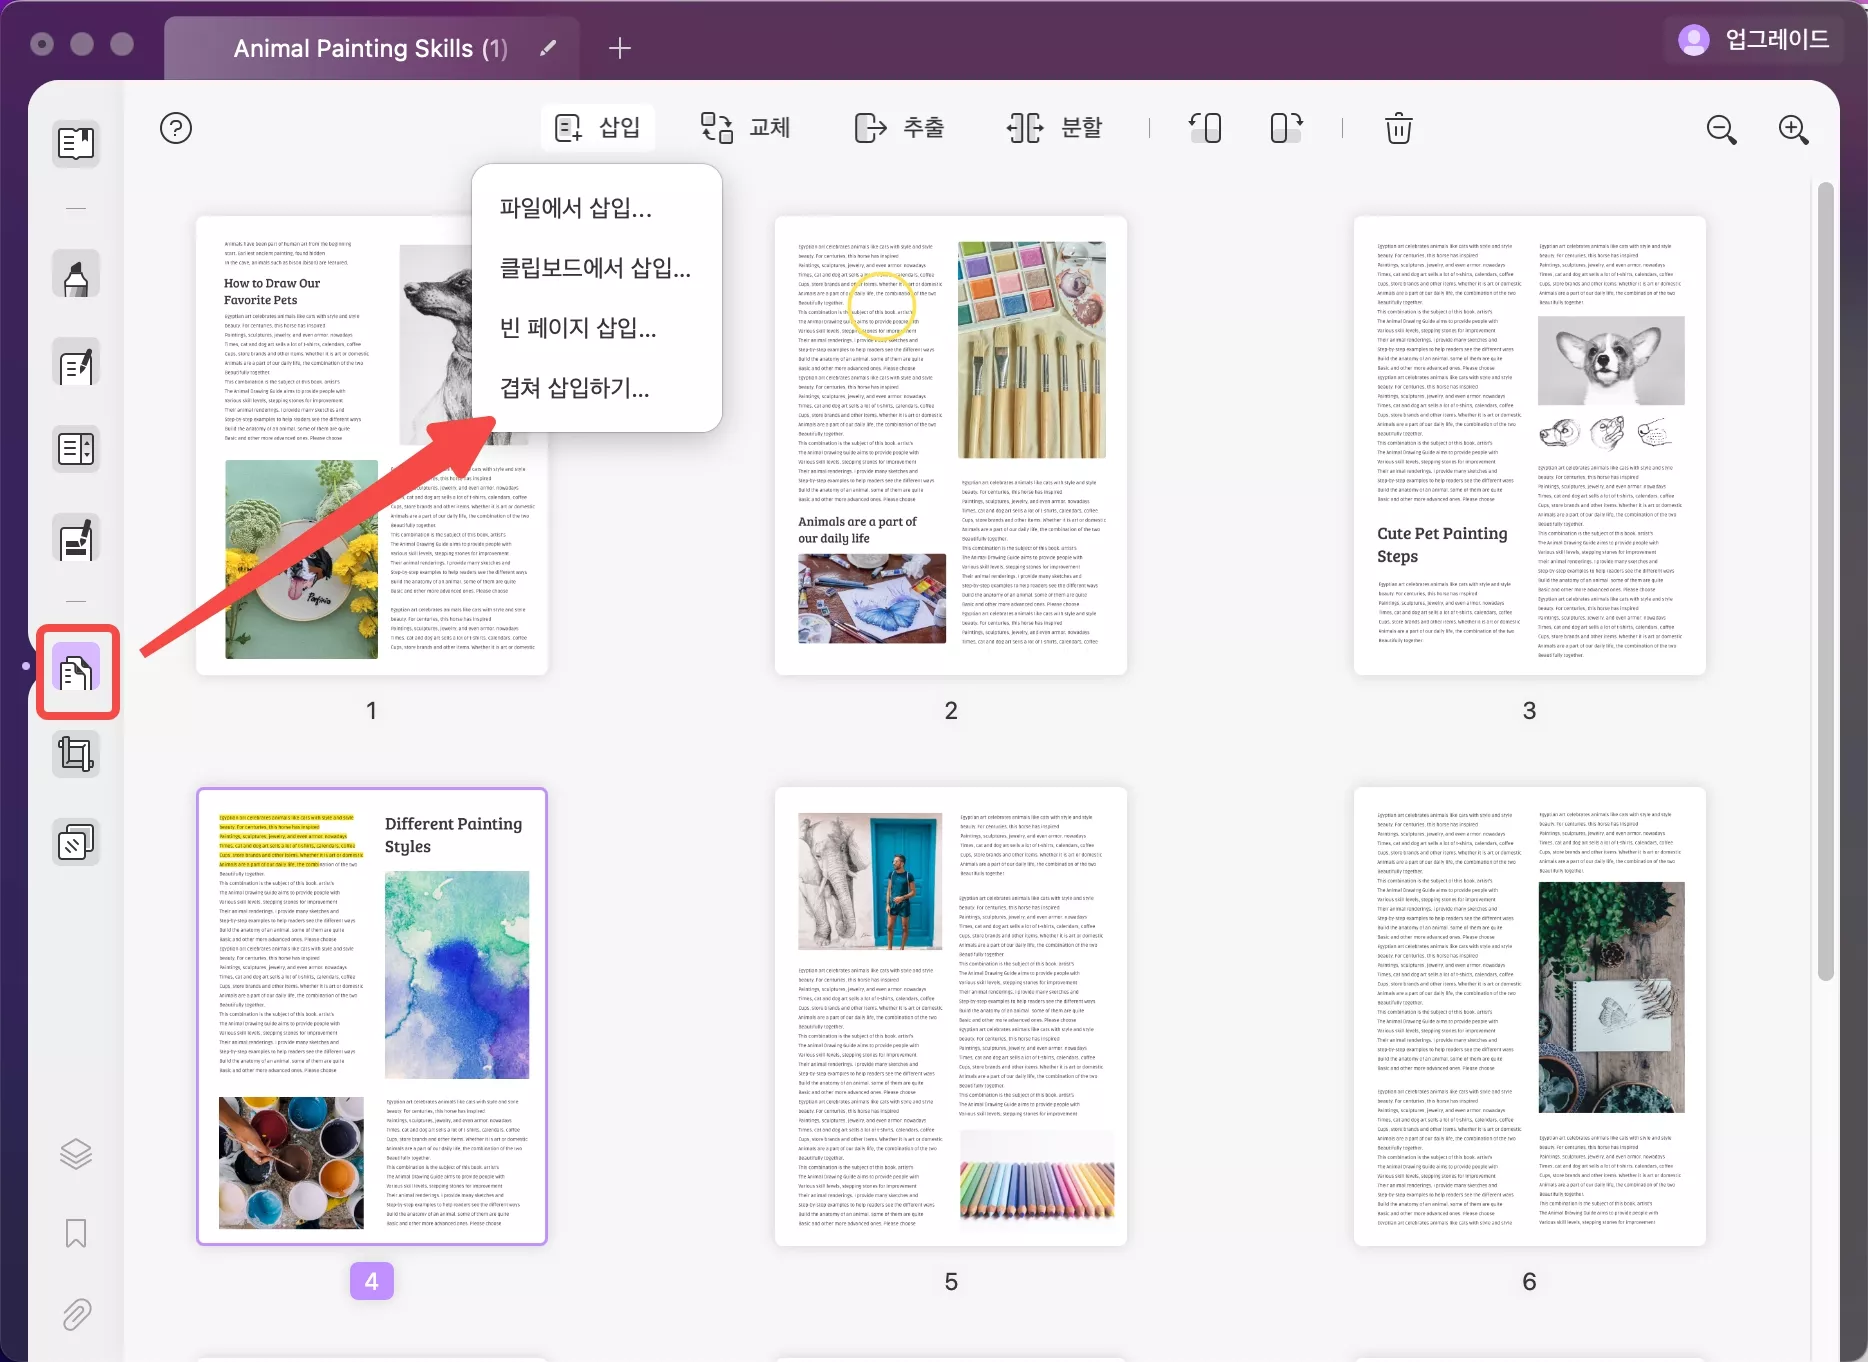Select page 4 Different Painting Styles thumbnail

372,1016
